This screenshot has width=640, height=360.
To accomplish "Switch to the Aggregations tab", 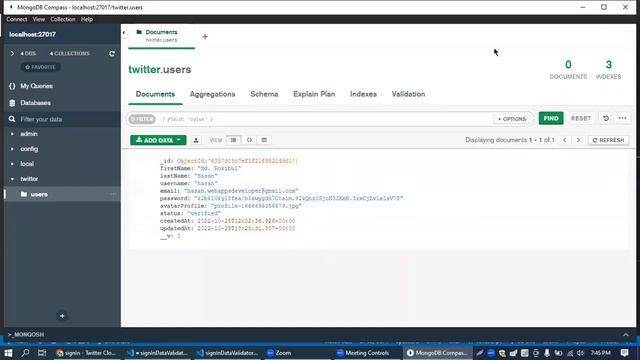I will 212,94.
